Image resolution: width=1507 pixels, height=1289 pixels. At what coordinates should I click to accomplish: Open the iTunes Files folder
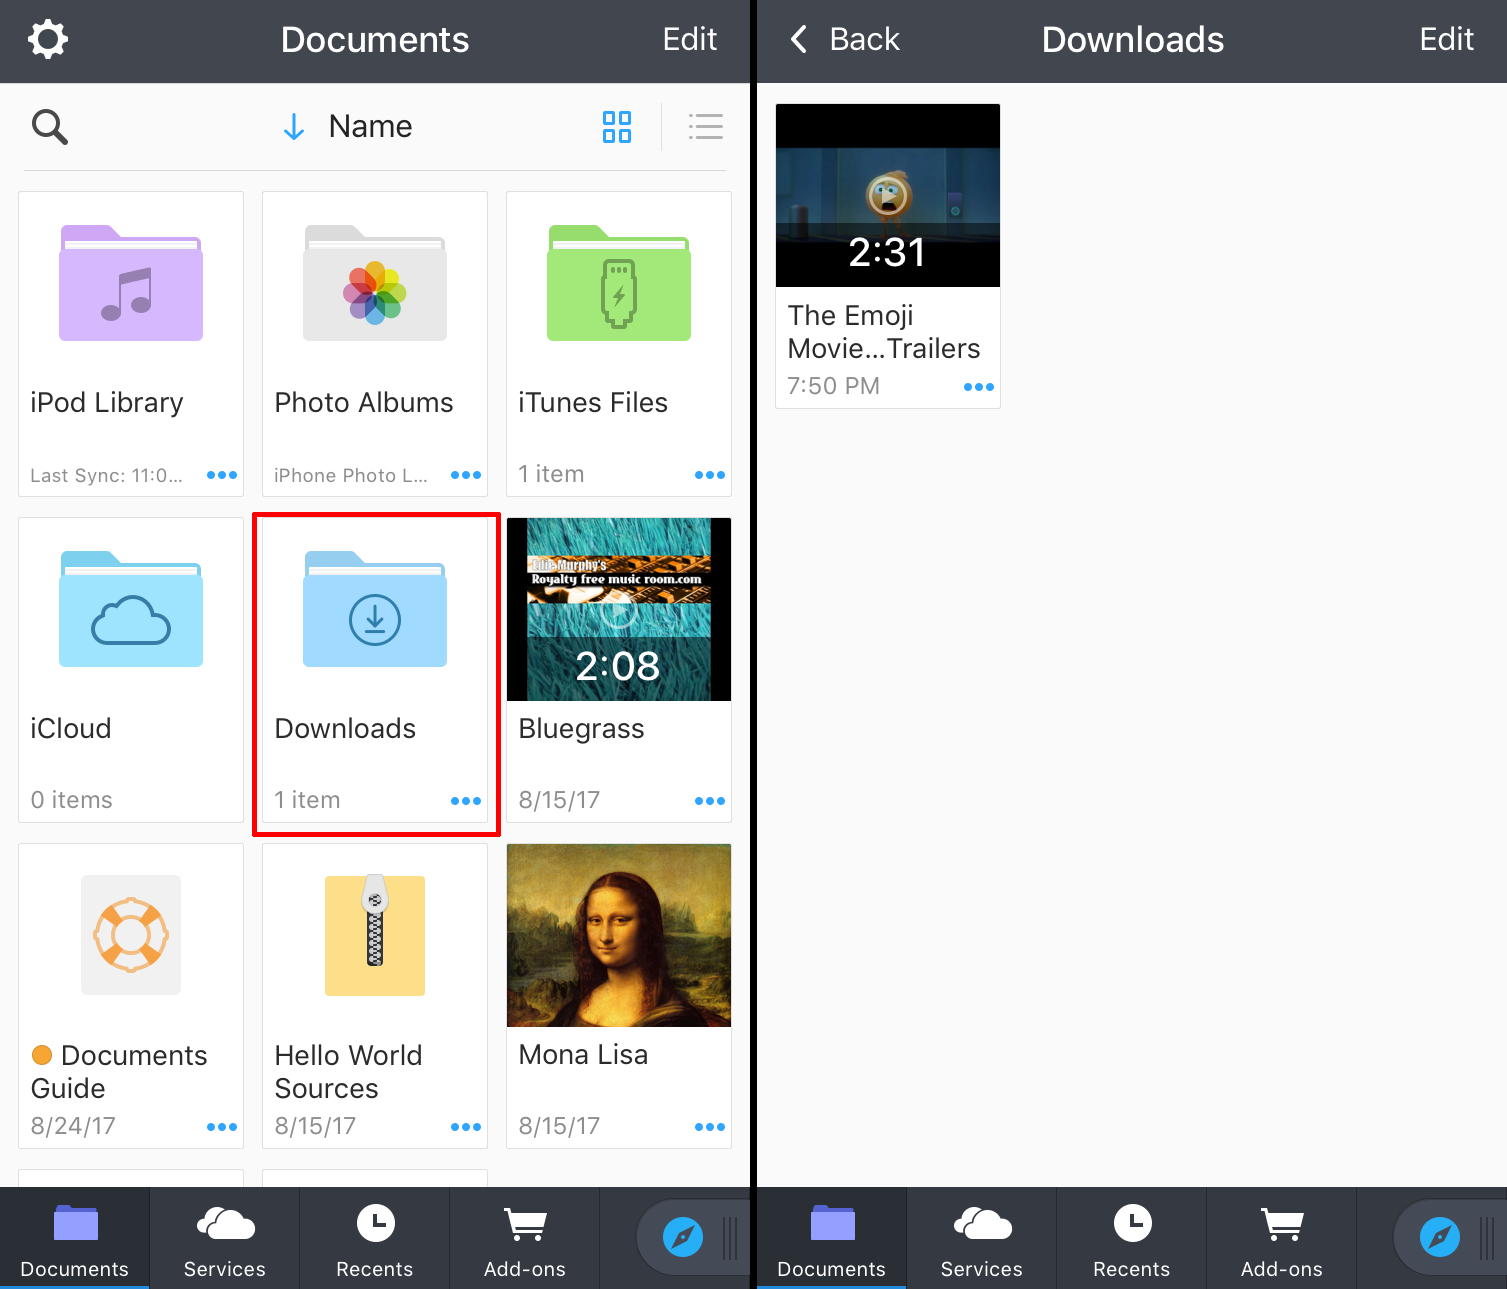point(619,283)
